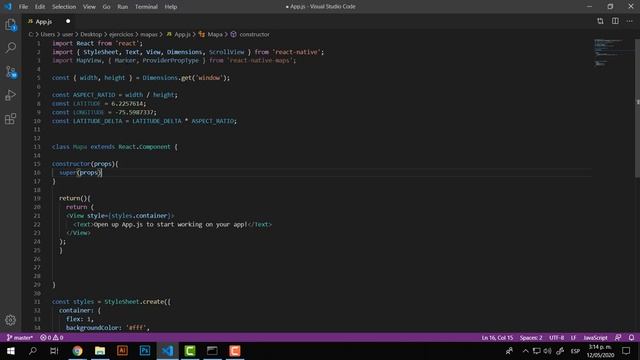
Task: Click line number 13 in gutter
Action: pos(37,147)
